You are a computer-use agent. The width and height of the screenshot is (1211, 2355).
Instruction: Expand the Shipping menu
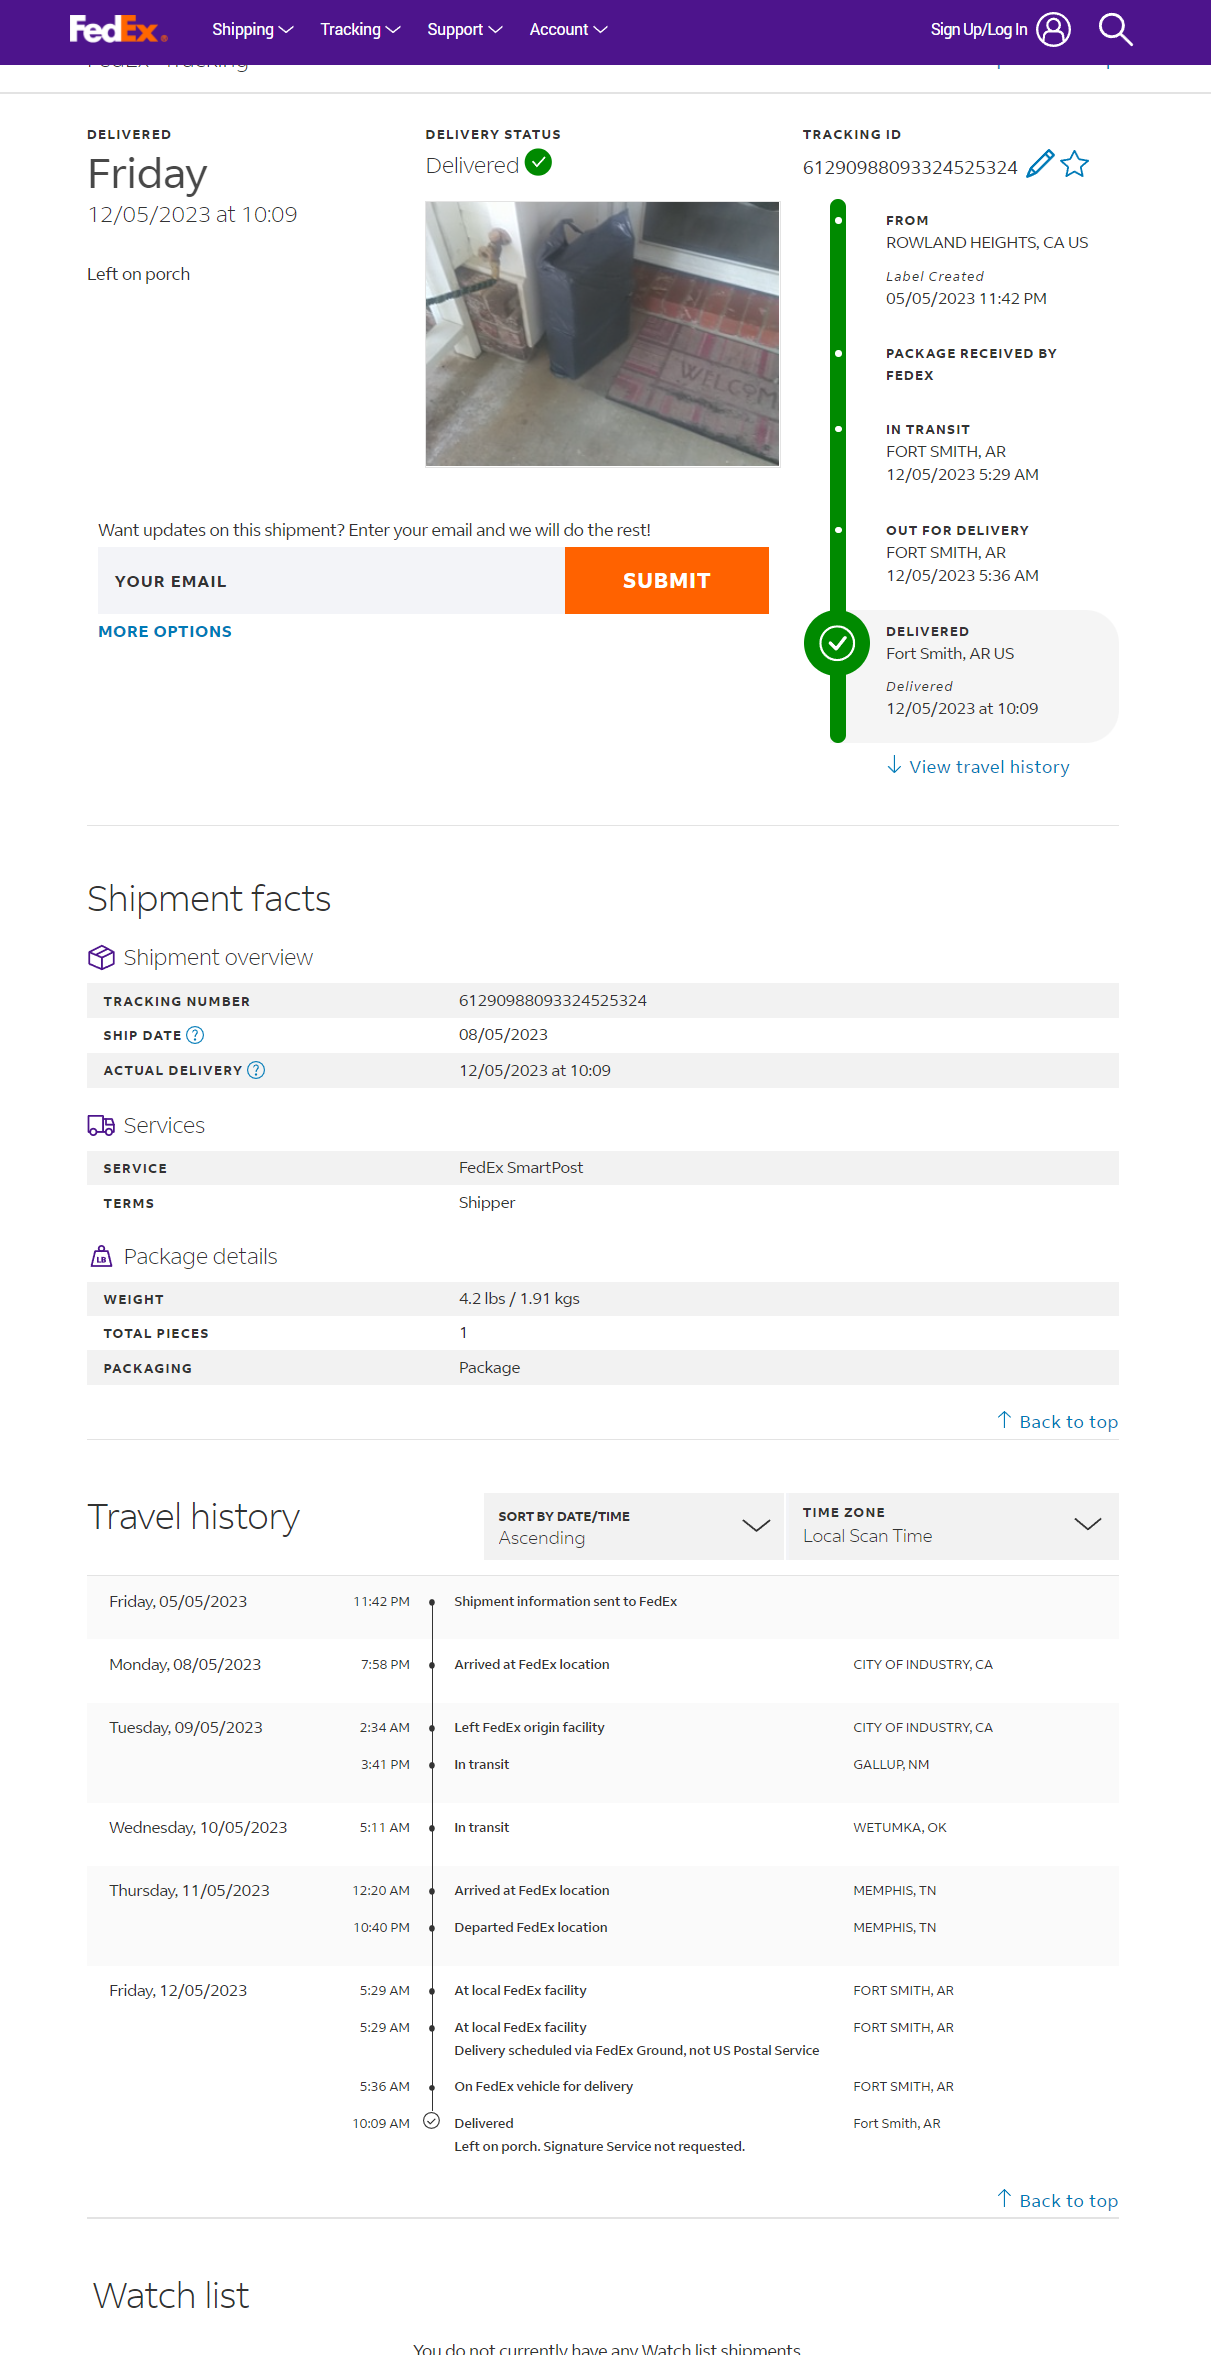pyautogui.click(x=252, y=30)
